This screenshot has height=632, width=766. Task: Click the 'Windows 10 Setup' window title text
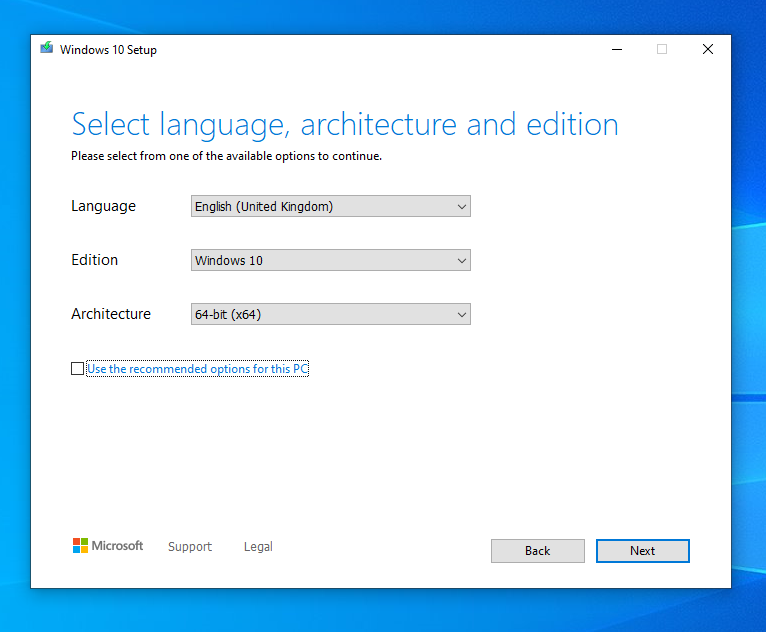[108, 50]
